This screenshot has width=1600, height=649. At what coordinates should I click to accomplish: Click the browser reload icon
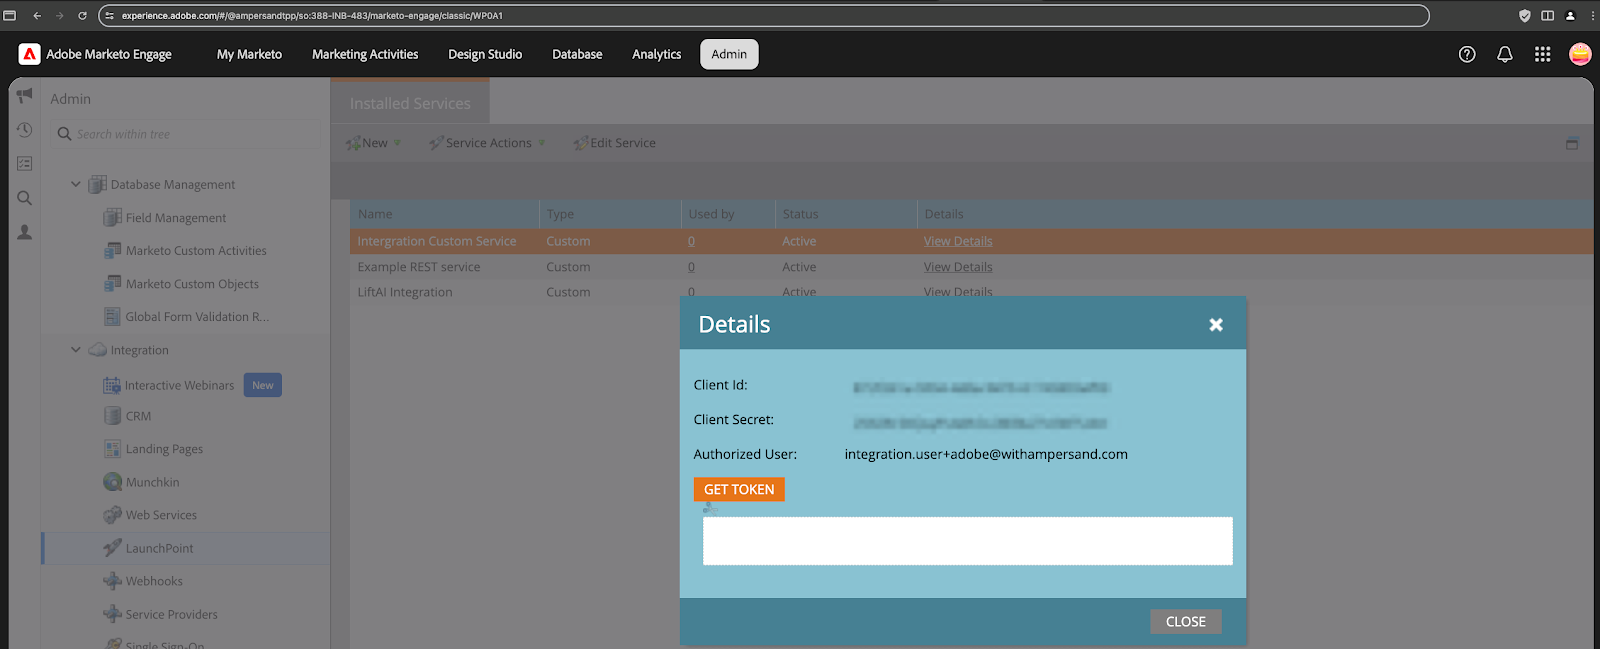coord(82,15)
